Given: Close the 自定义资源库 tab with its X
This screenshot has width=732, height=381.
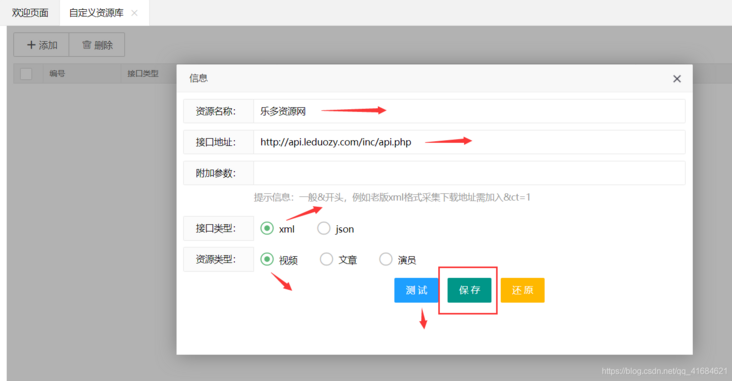Looking at the screenshot, I should (134, 13).
